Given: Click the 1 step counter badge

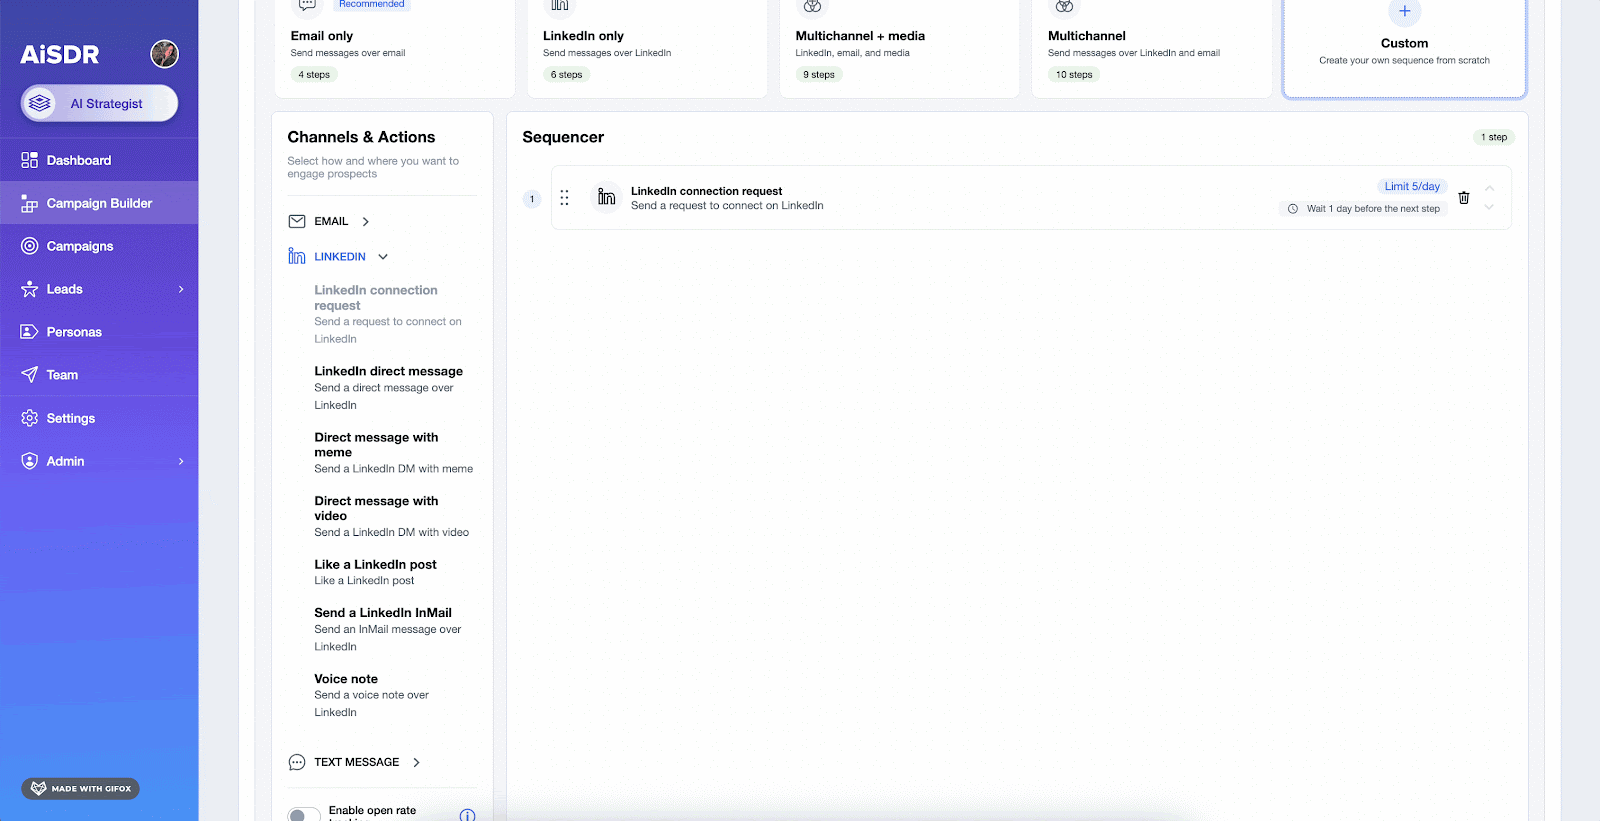Looking at the screenshot, I should [1494, 137].
